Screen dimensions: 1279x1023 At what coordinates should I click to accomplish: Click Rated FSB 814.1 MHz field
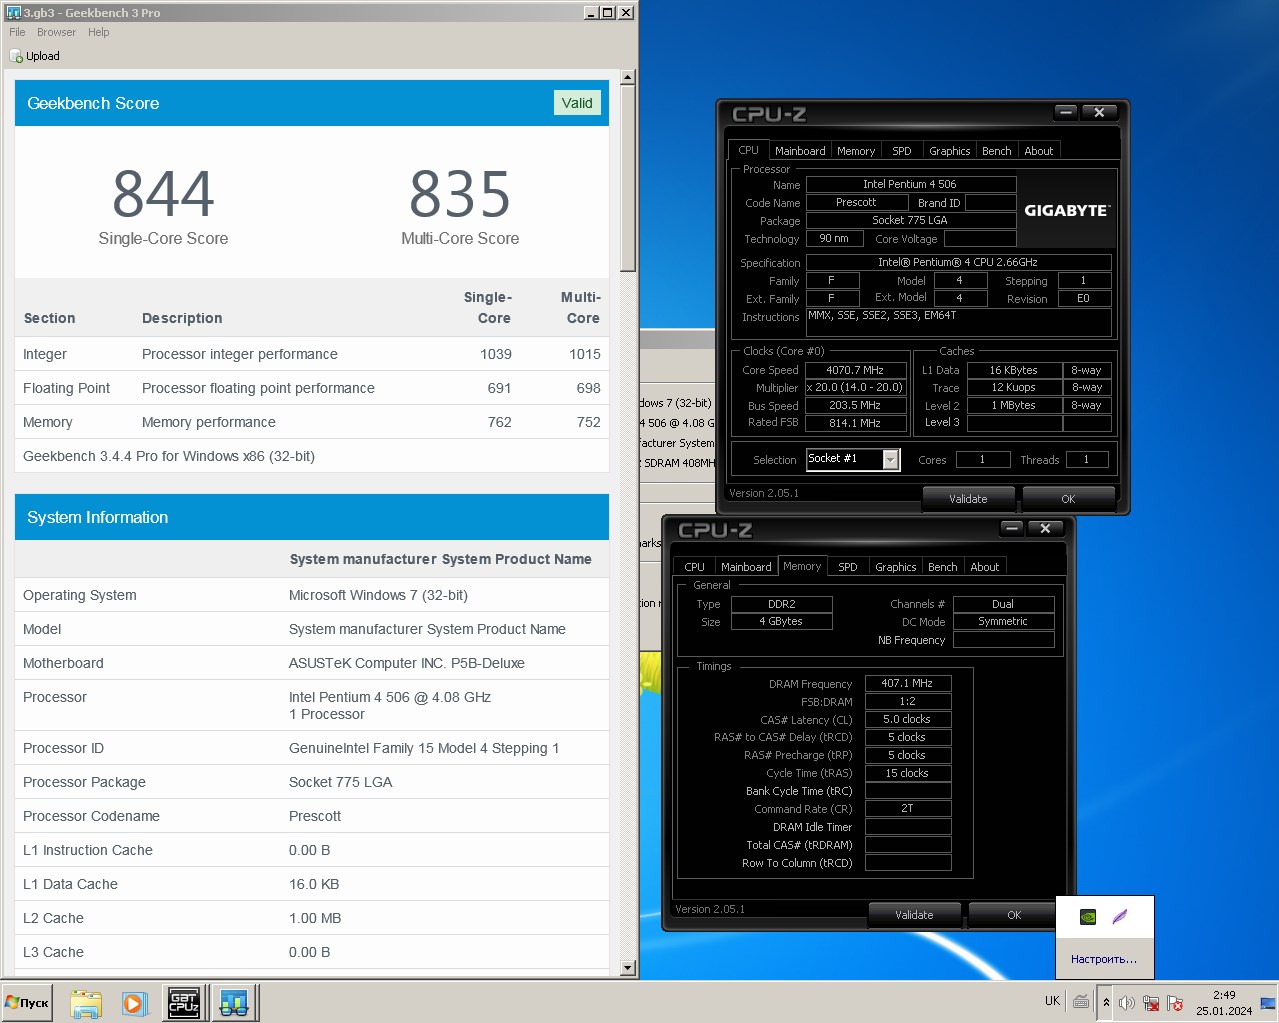coord(855,422)
